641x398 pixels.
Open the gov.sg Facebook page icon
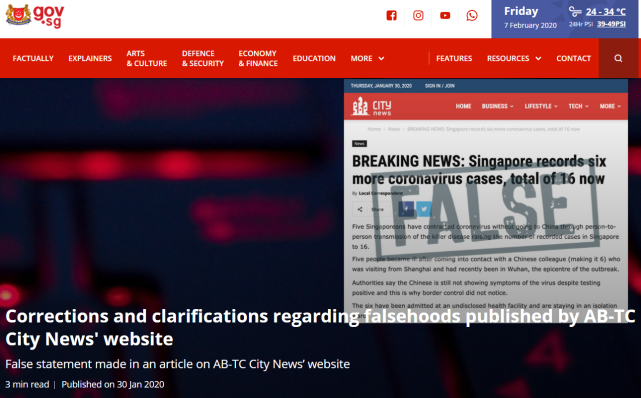click(391, 16)
